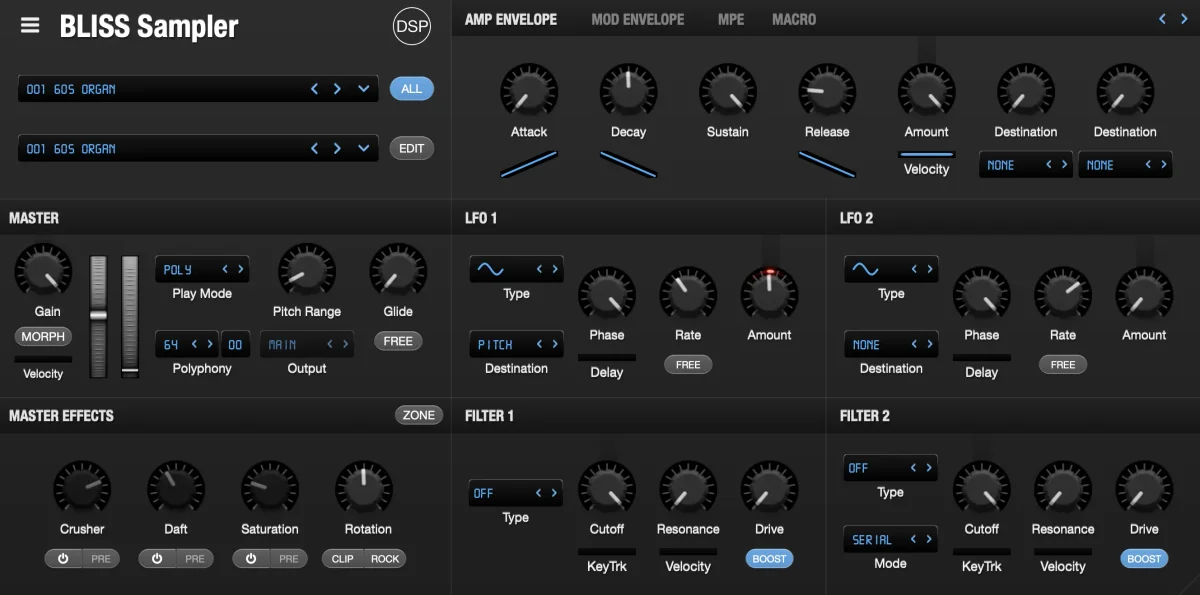The height and width of the screenshot is (595, 1200).
Task: Toggle the Saturation power icon
Action: [x=251, y=559]
